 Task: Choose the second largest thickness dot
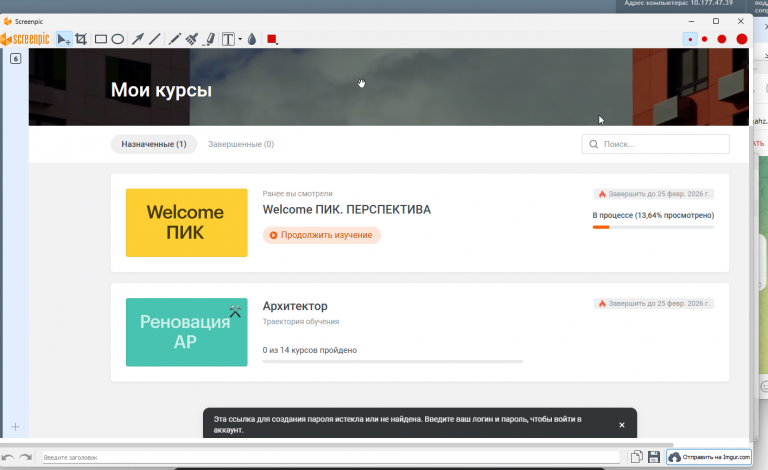[x=721, y=39]
